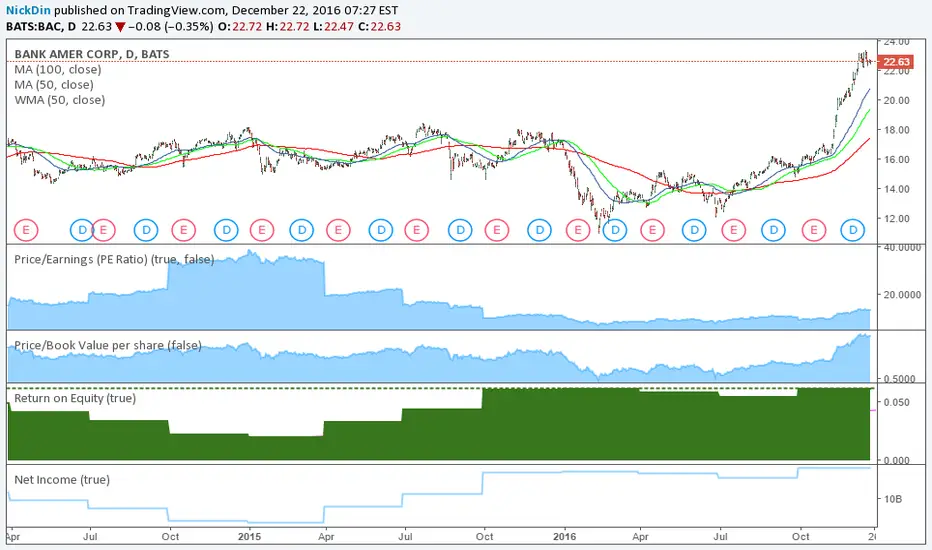Click the dividend D marker for December 2015
Screen dimensions: 932x550
(540, 230)
